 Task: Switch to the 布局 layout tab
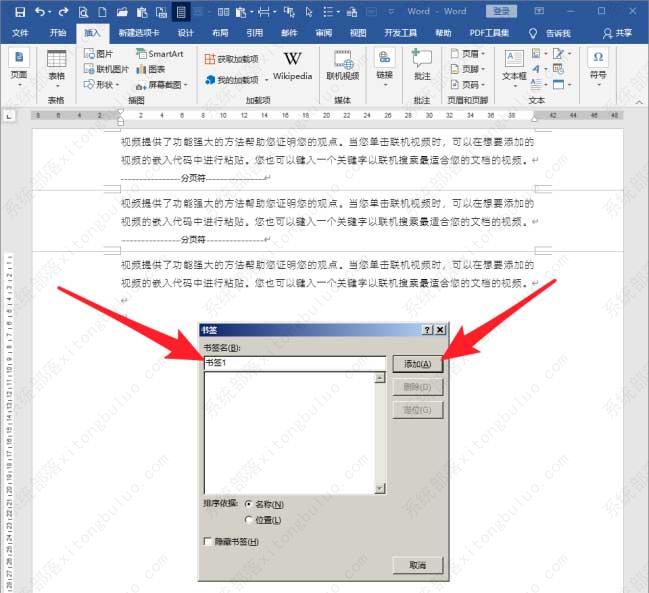tap(219, 32)
